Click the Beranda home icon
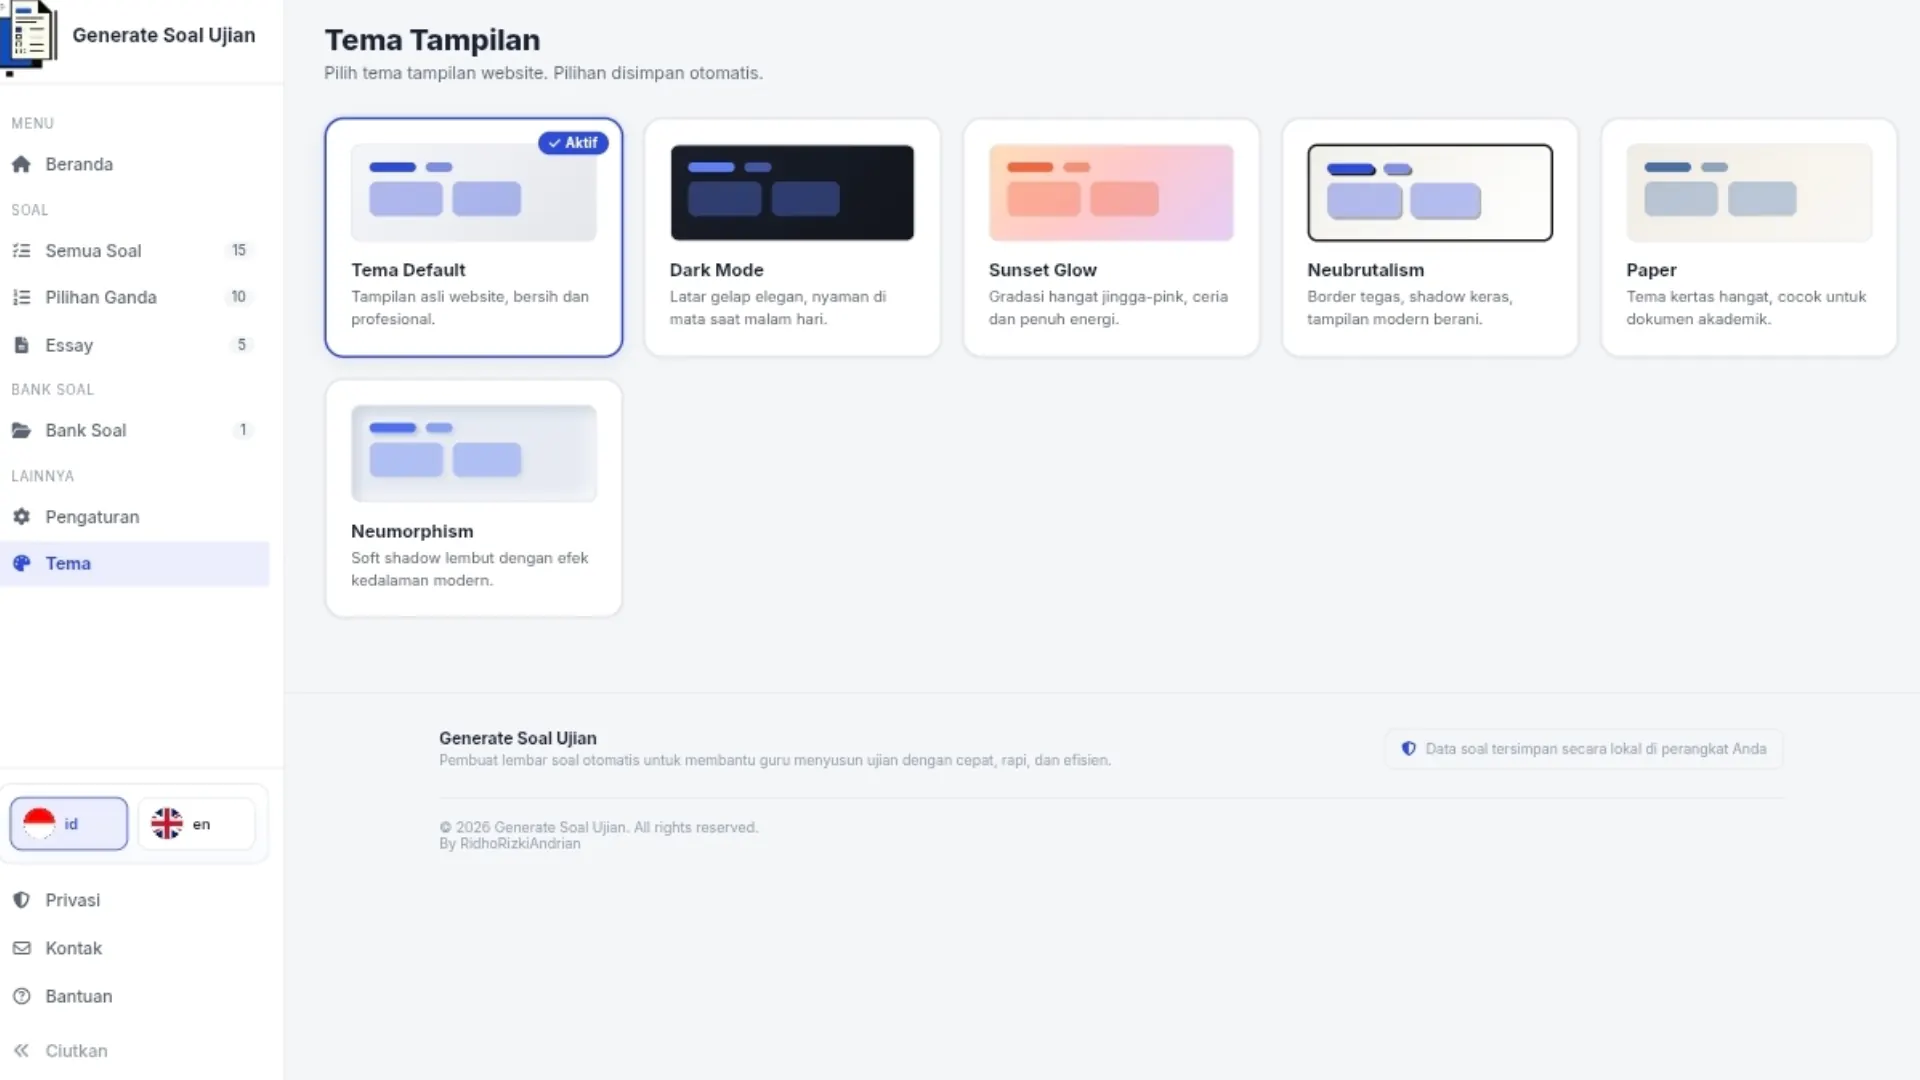Viewport: 1920px width, 1080px height. 21,164
